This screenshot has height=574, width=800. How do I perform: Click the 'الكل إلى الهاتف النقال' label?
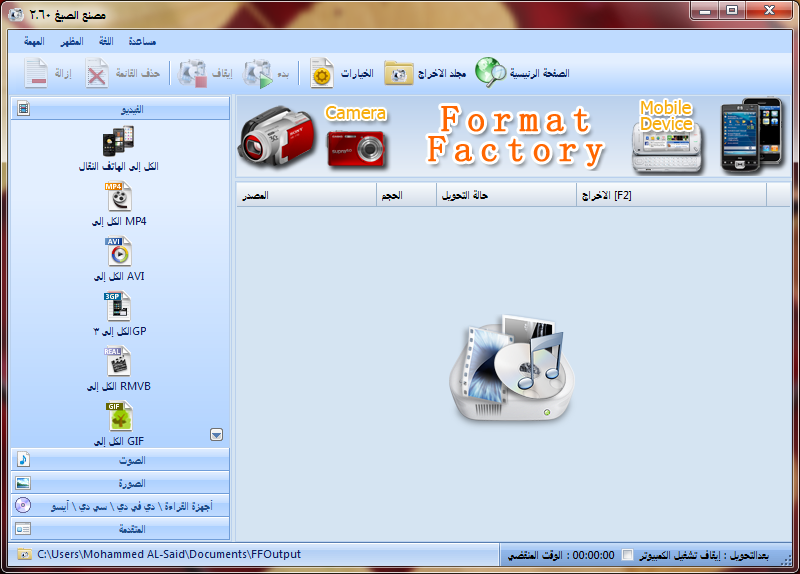click(118, 166)
